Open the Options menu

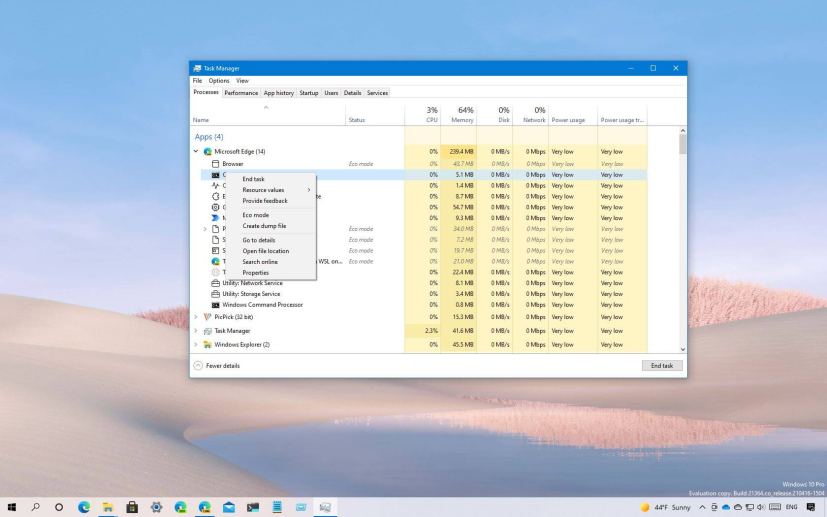click(x=219, y=81)
